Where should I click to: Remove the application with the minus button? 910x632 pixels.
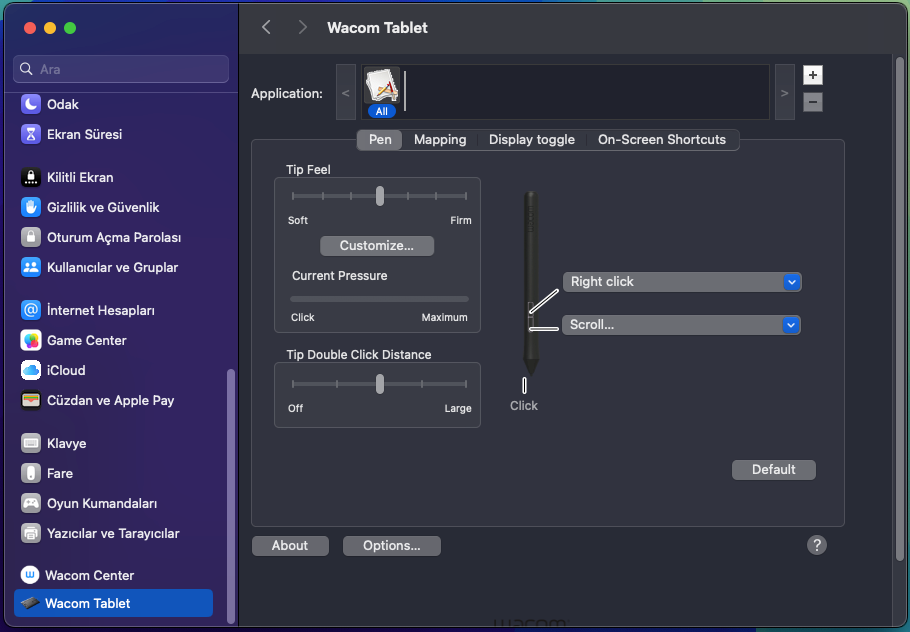(812, 102)
